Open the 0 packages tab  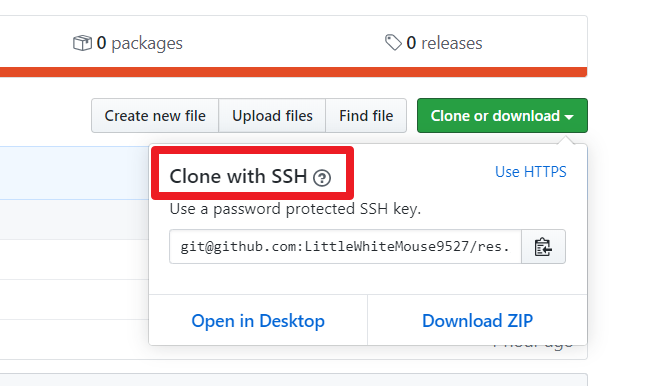coord(127,43)
